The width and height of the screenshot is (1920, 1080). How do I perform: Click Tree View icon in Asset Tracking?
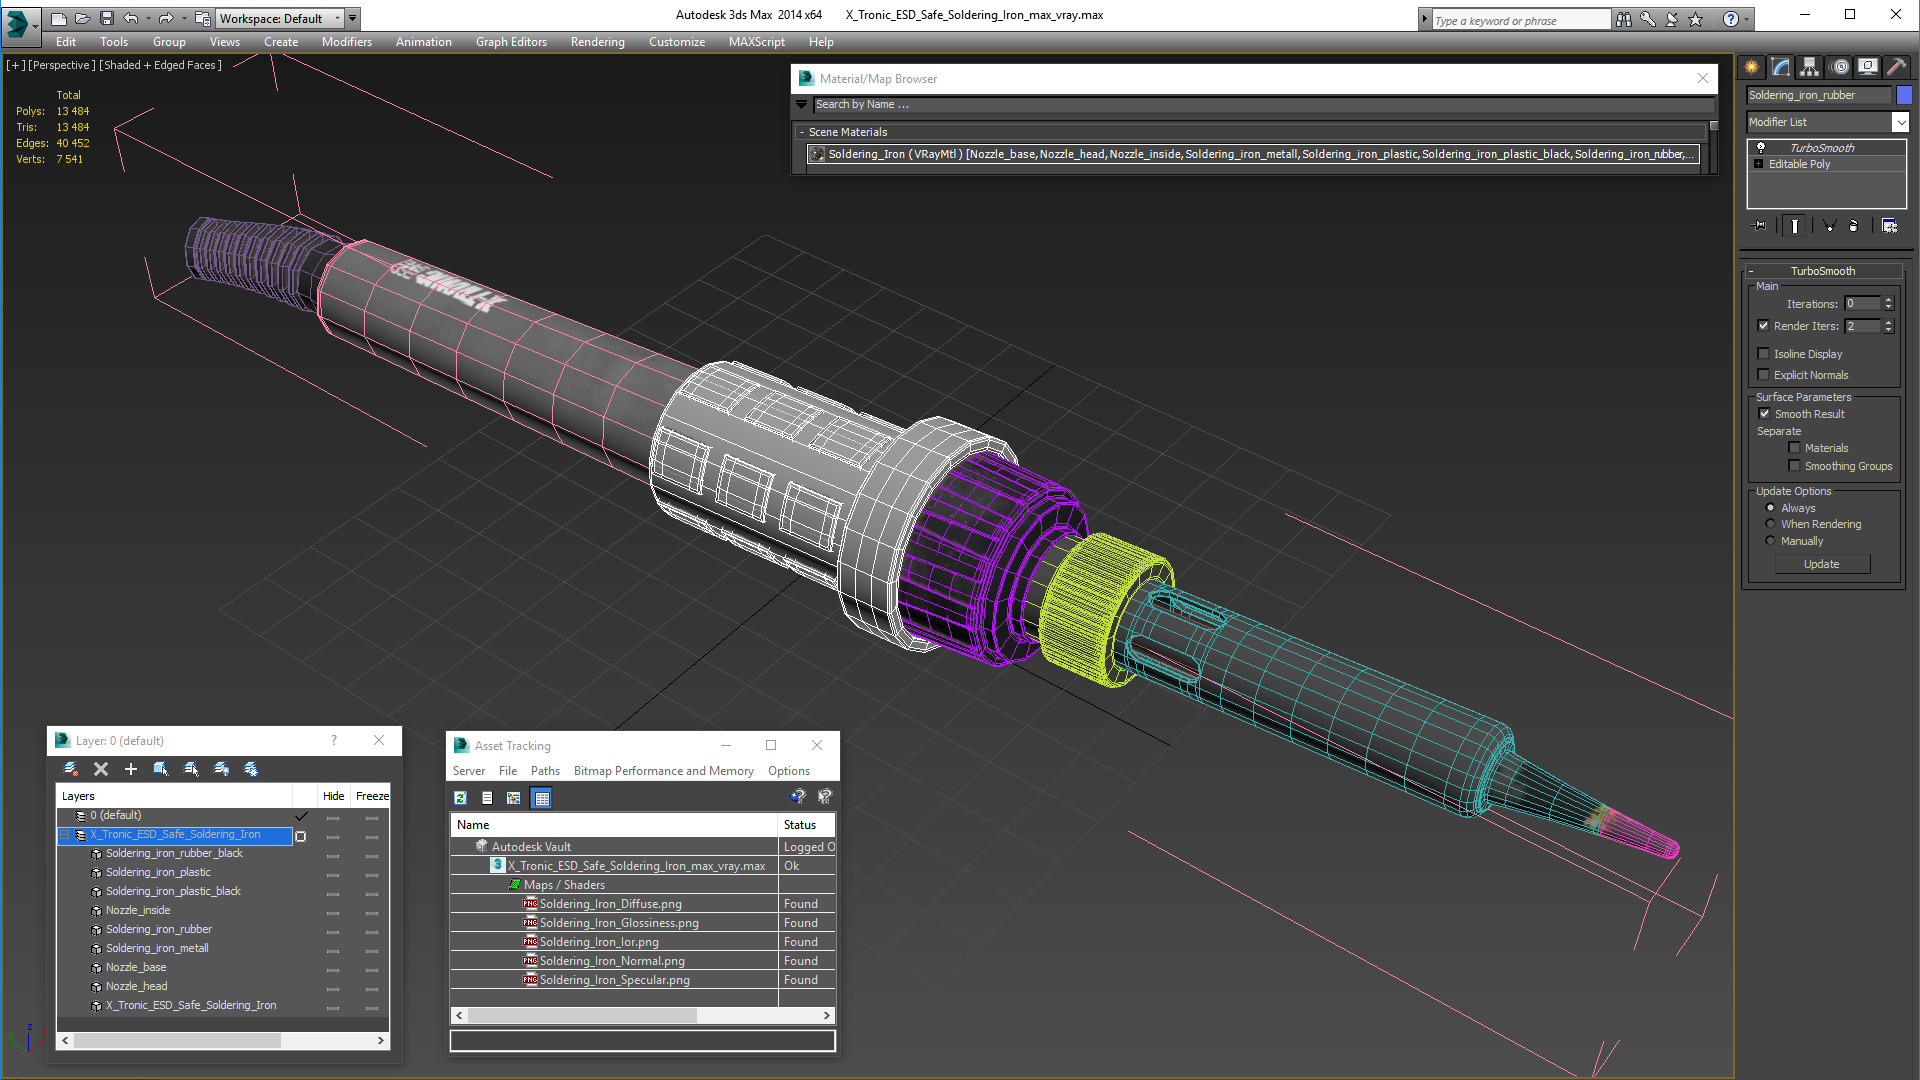click(514, 798)
